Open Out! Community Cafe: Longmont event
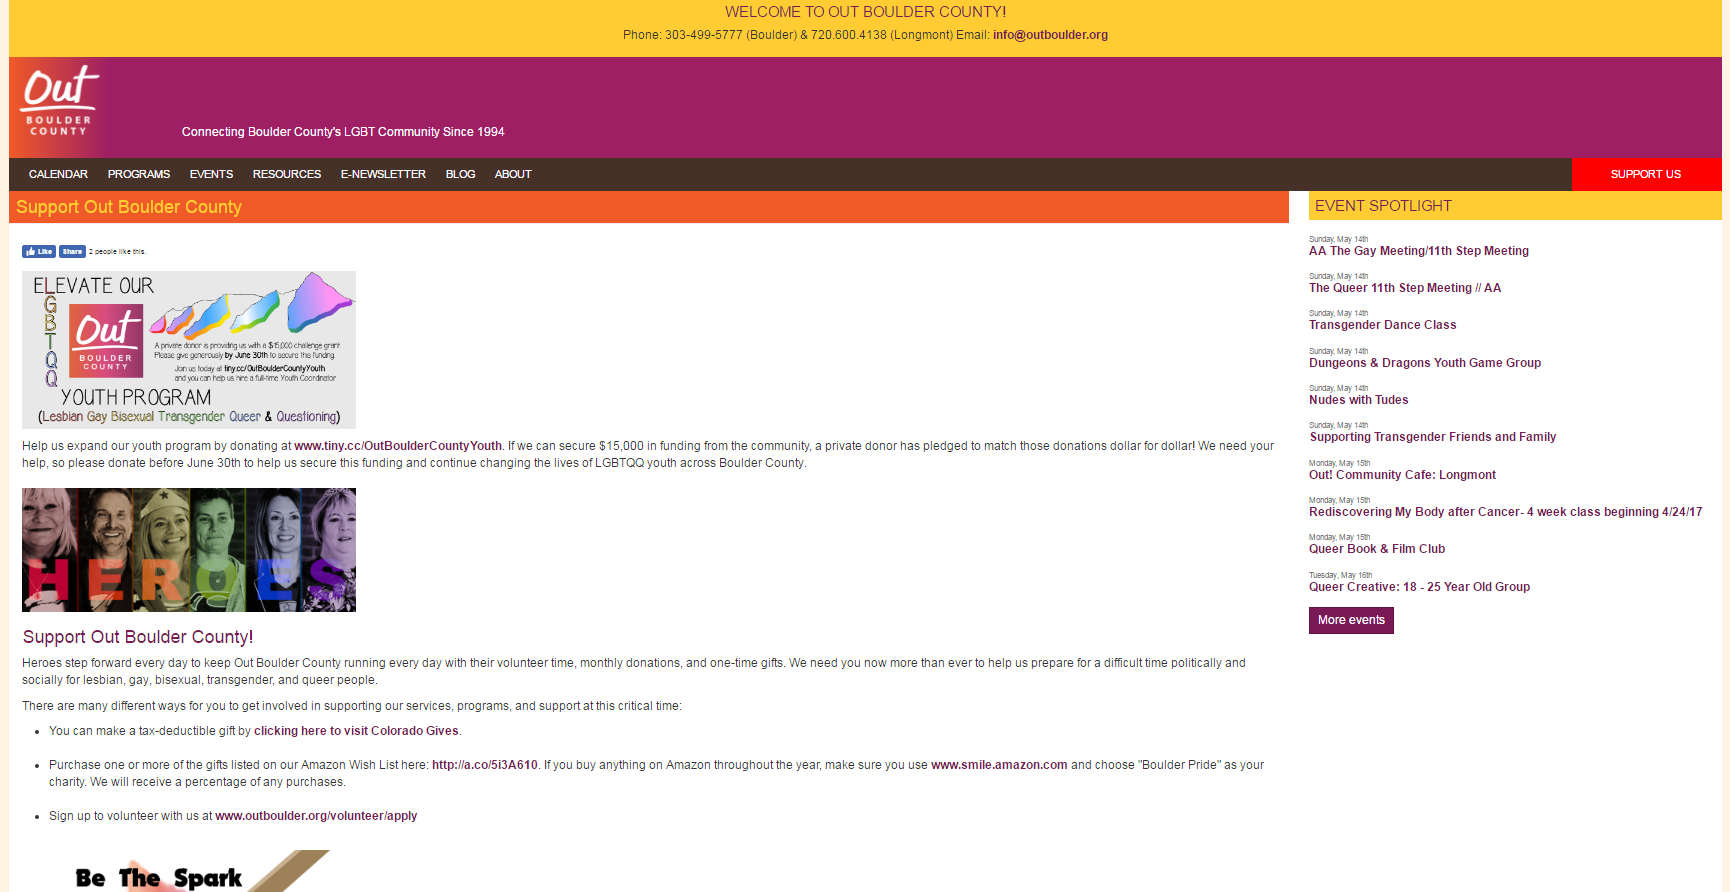The width and height of the screenshot is (1730, 892). [x=1402, y=475]
